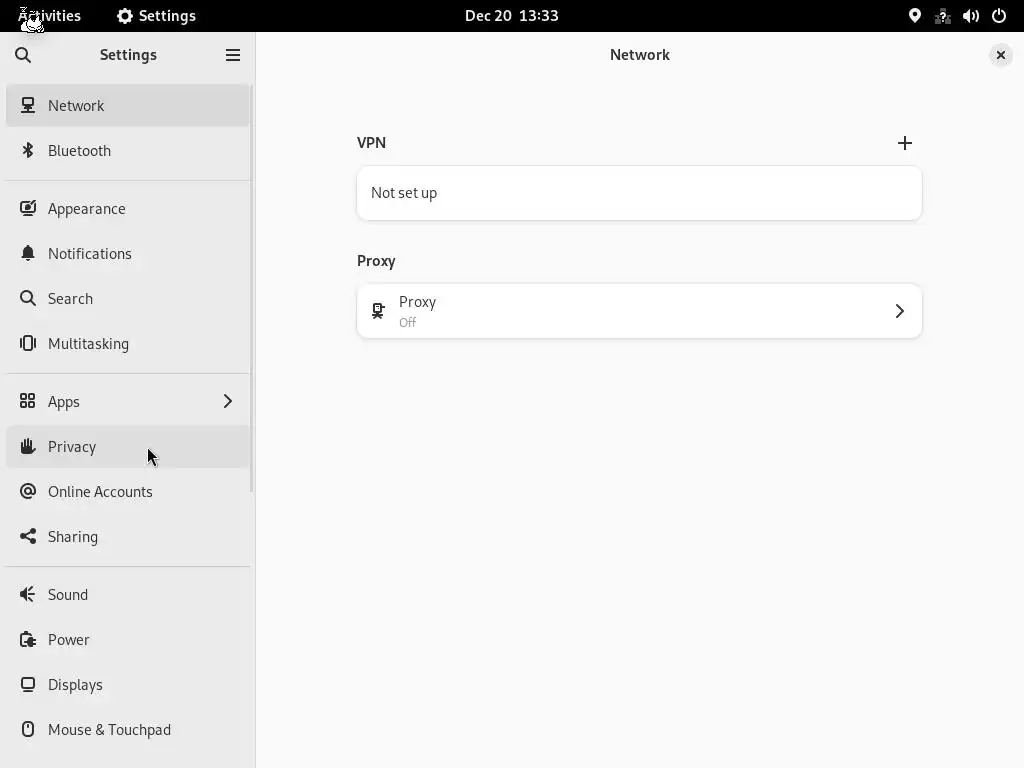
Task: Click the Multitasking icon
Action: point(27,344)
